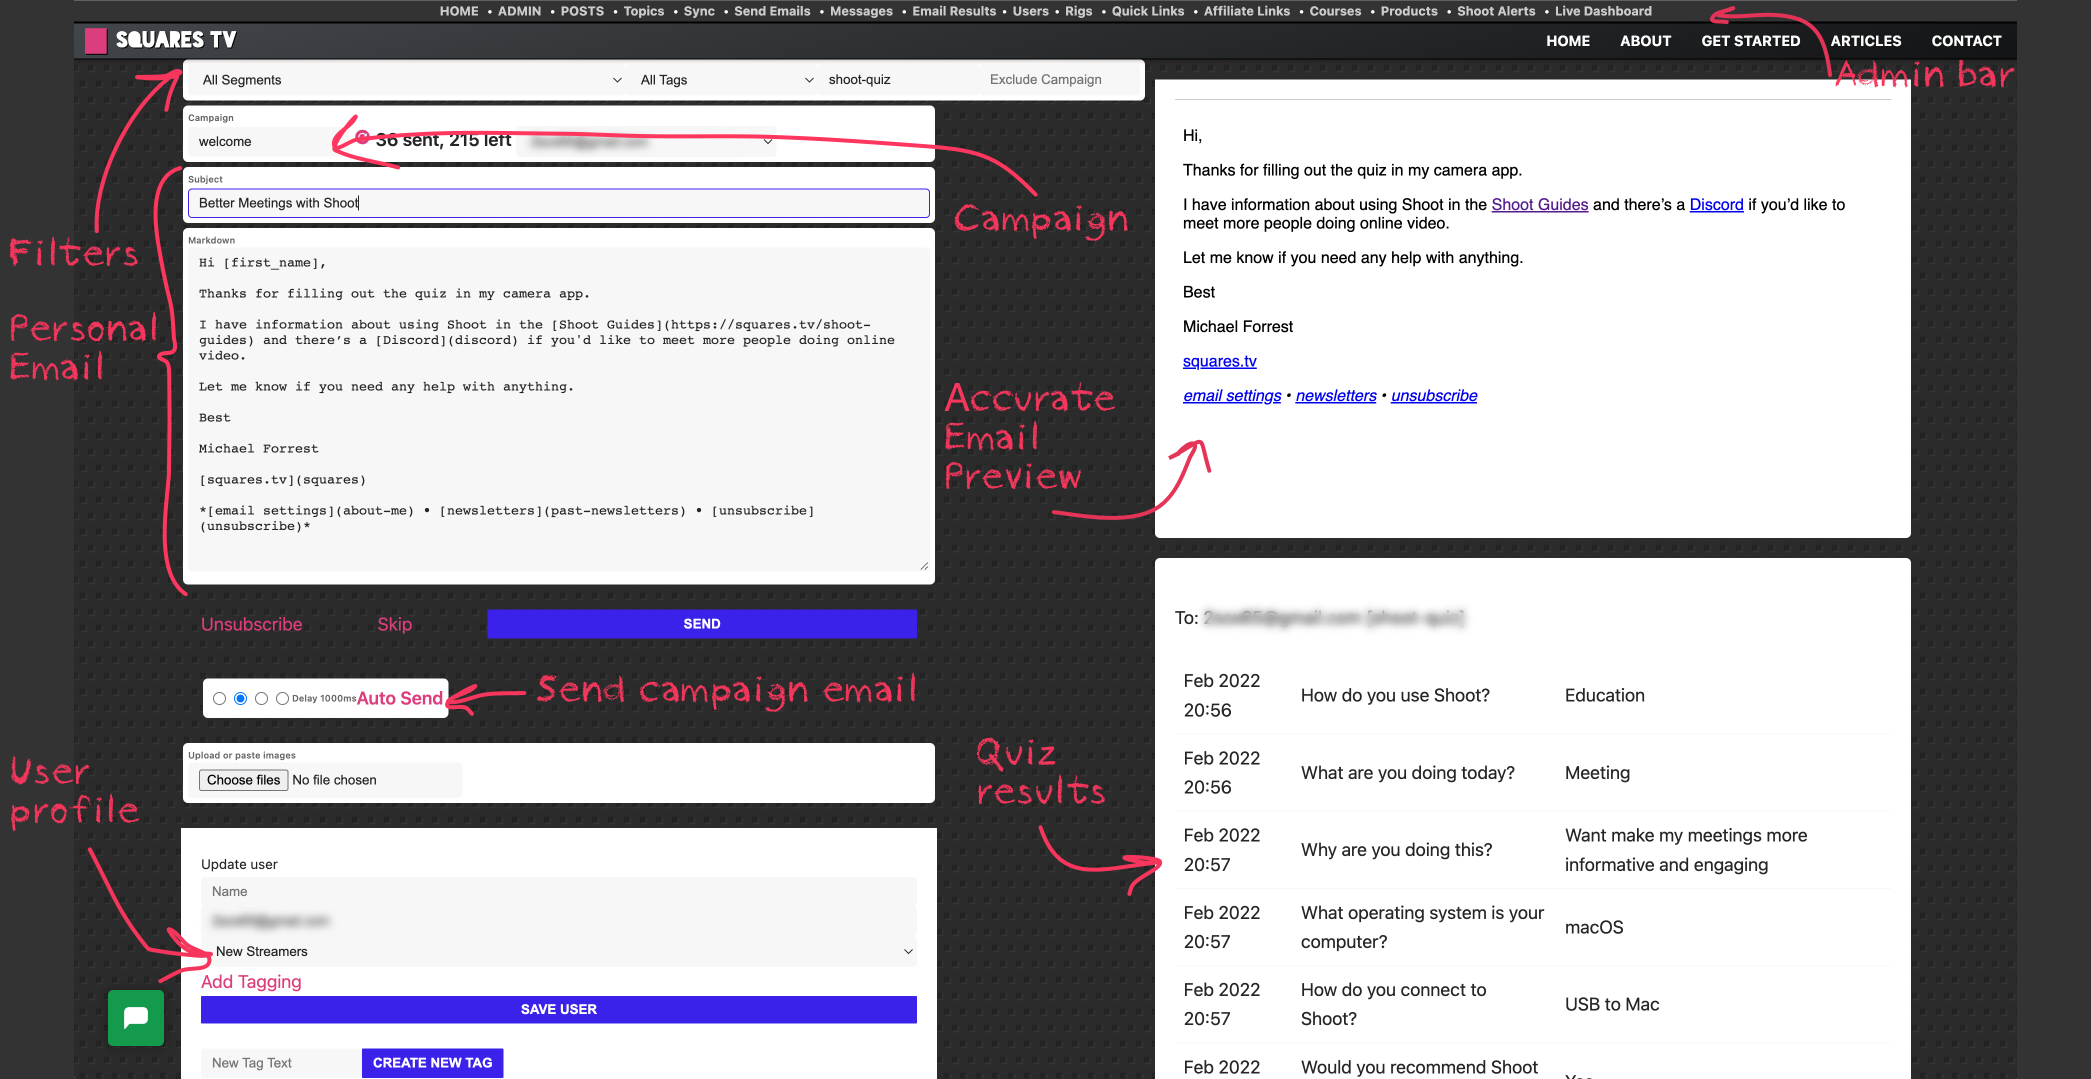Click the pink Squares TV logo square
This screenshot has height=1079, width=2091.
point(96,41)
